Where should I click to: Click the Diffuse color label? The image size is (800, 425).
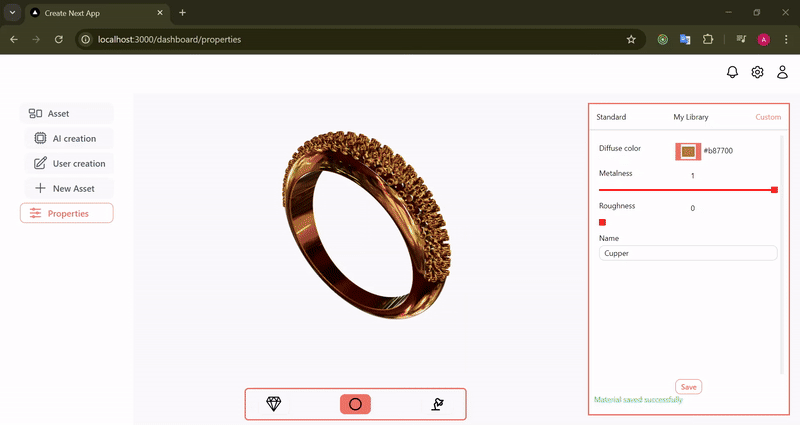[620, 148]
